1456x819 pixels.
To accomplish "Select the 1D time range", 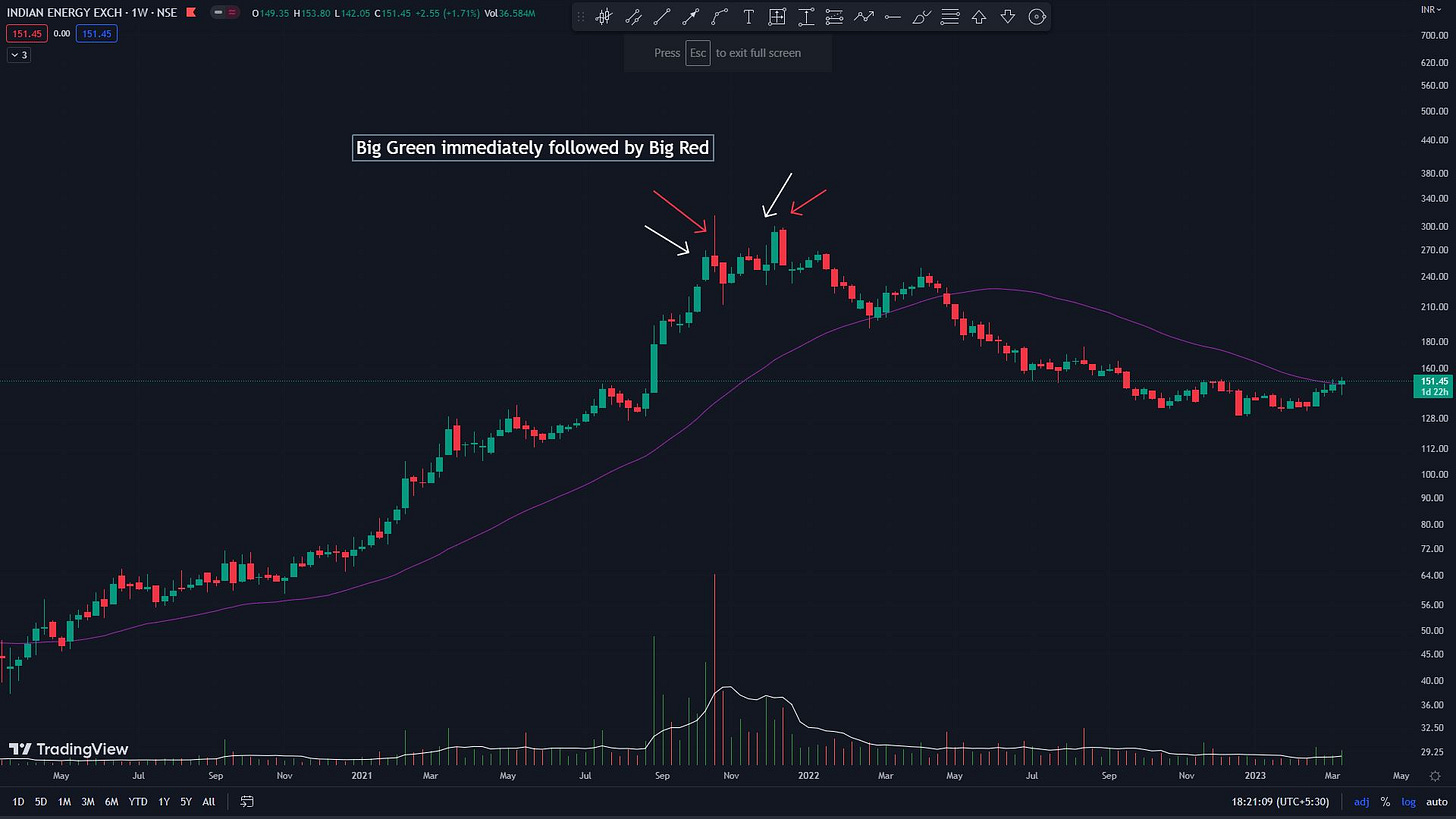I will (18, 801).
